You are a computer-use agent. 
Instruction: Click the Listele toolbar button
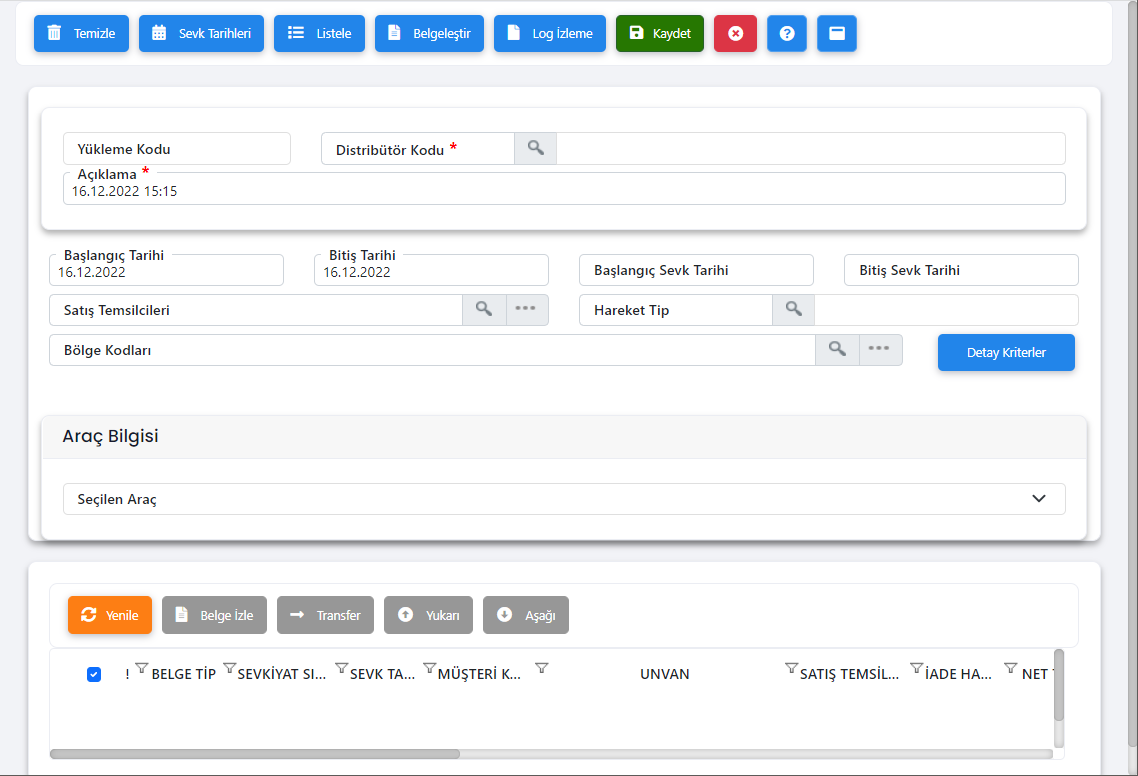pyautogui.click(x=319, y=33)
